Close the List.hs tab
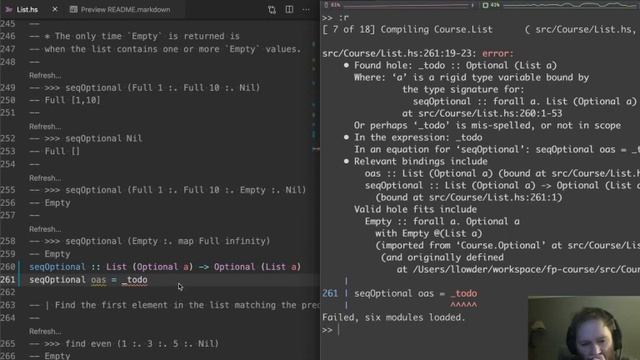 [55, 9]
